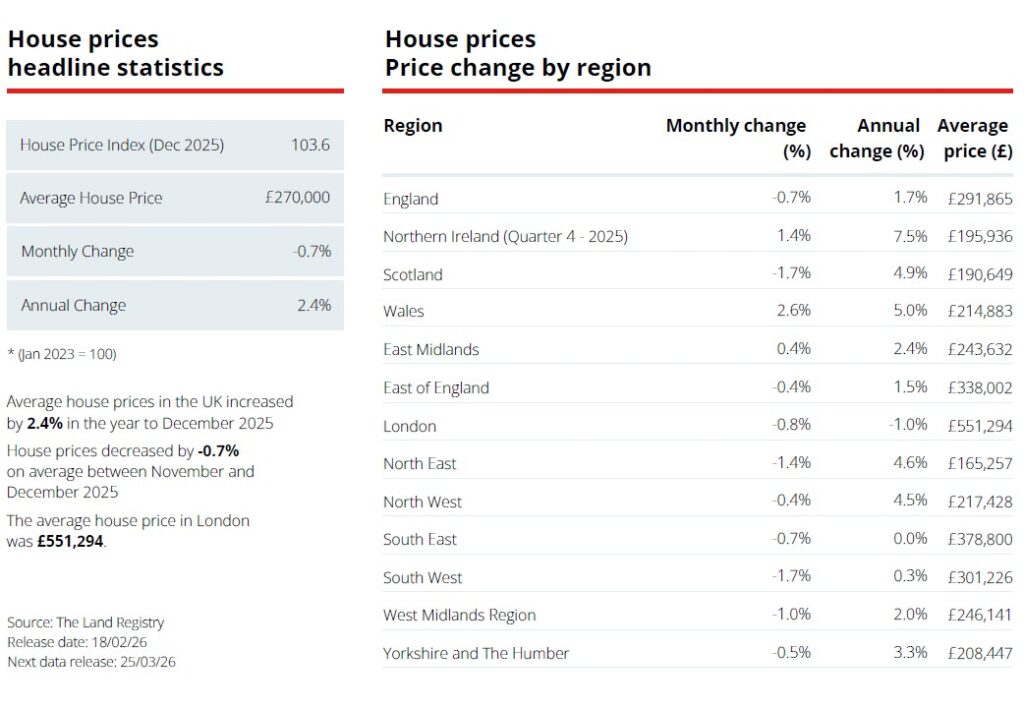Viewport: 1024px width, 709px height.
Task: Select the East Midlands row label
Action: [431, 349]
